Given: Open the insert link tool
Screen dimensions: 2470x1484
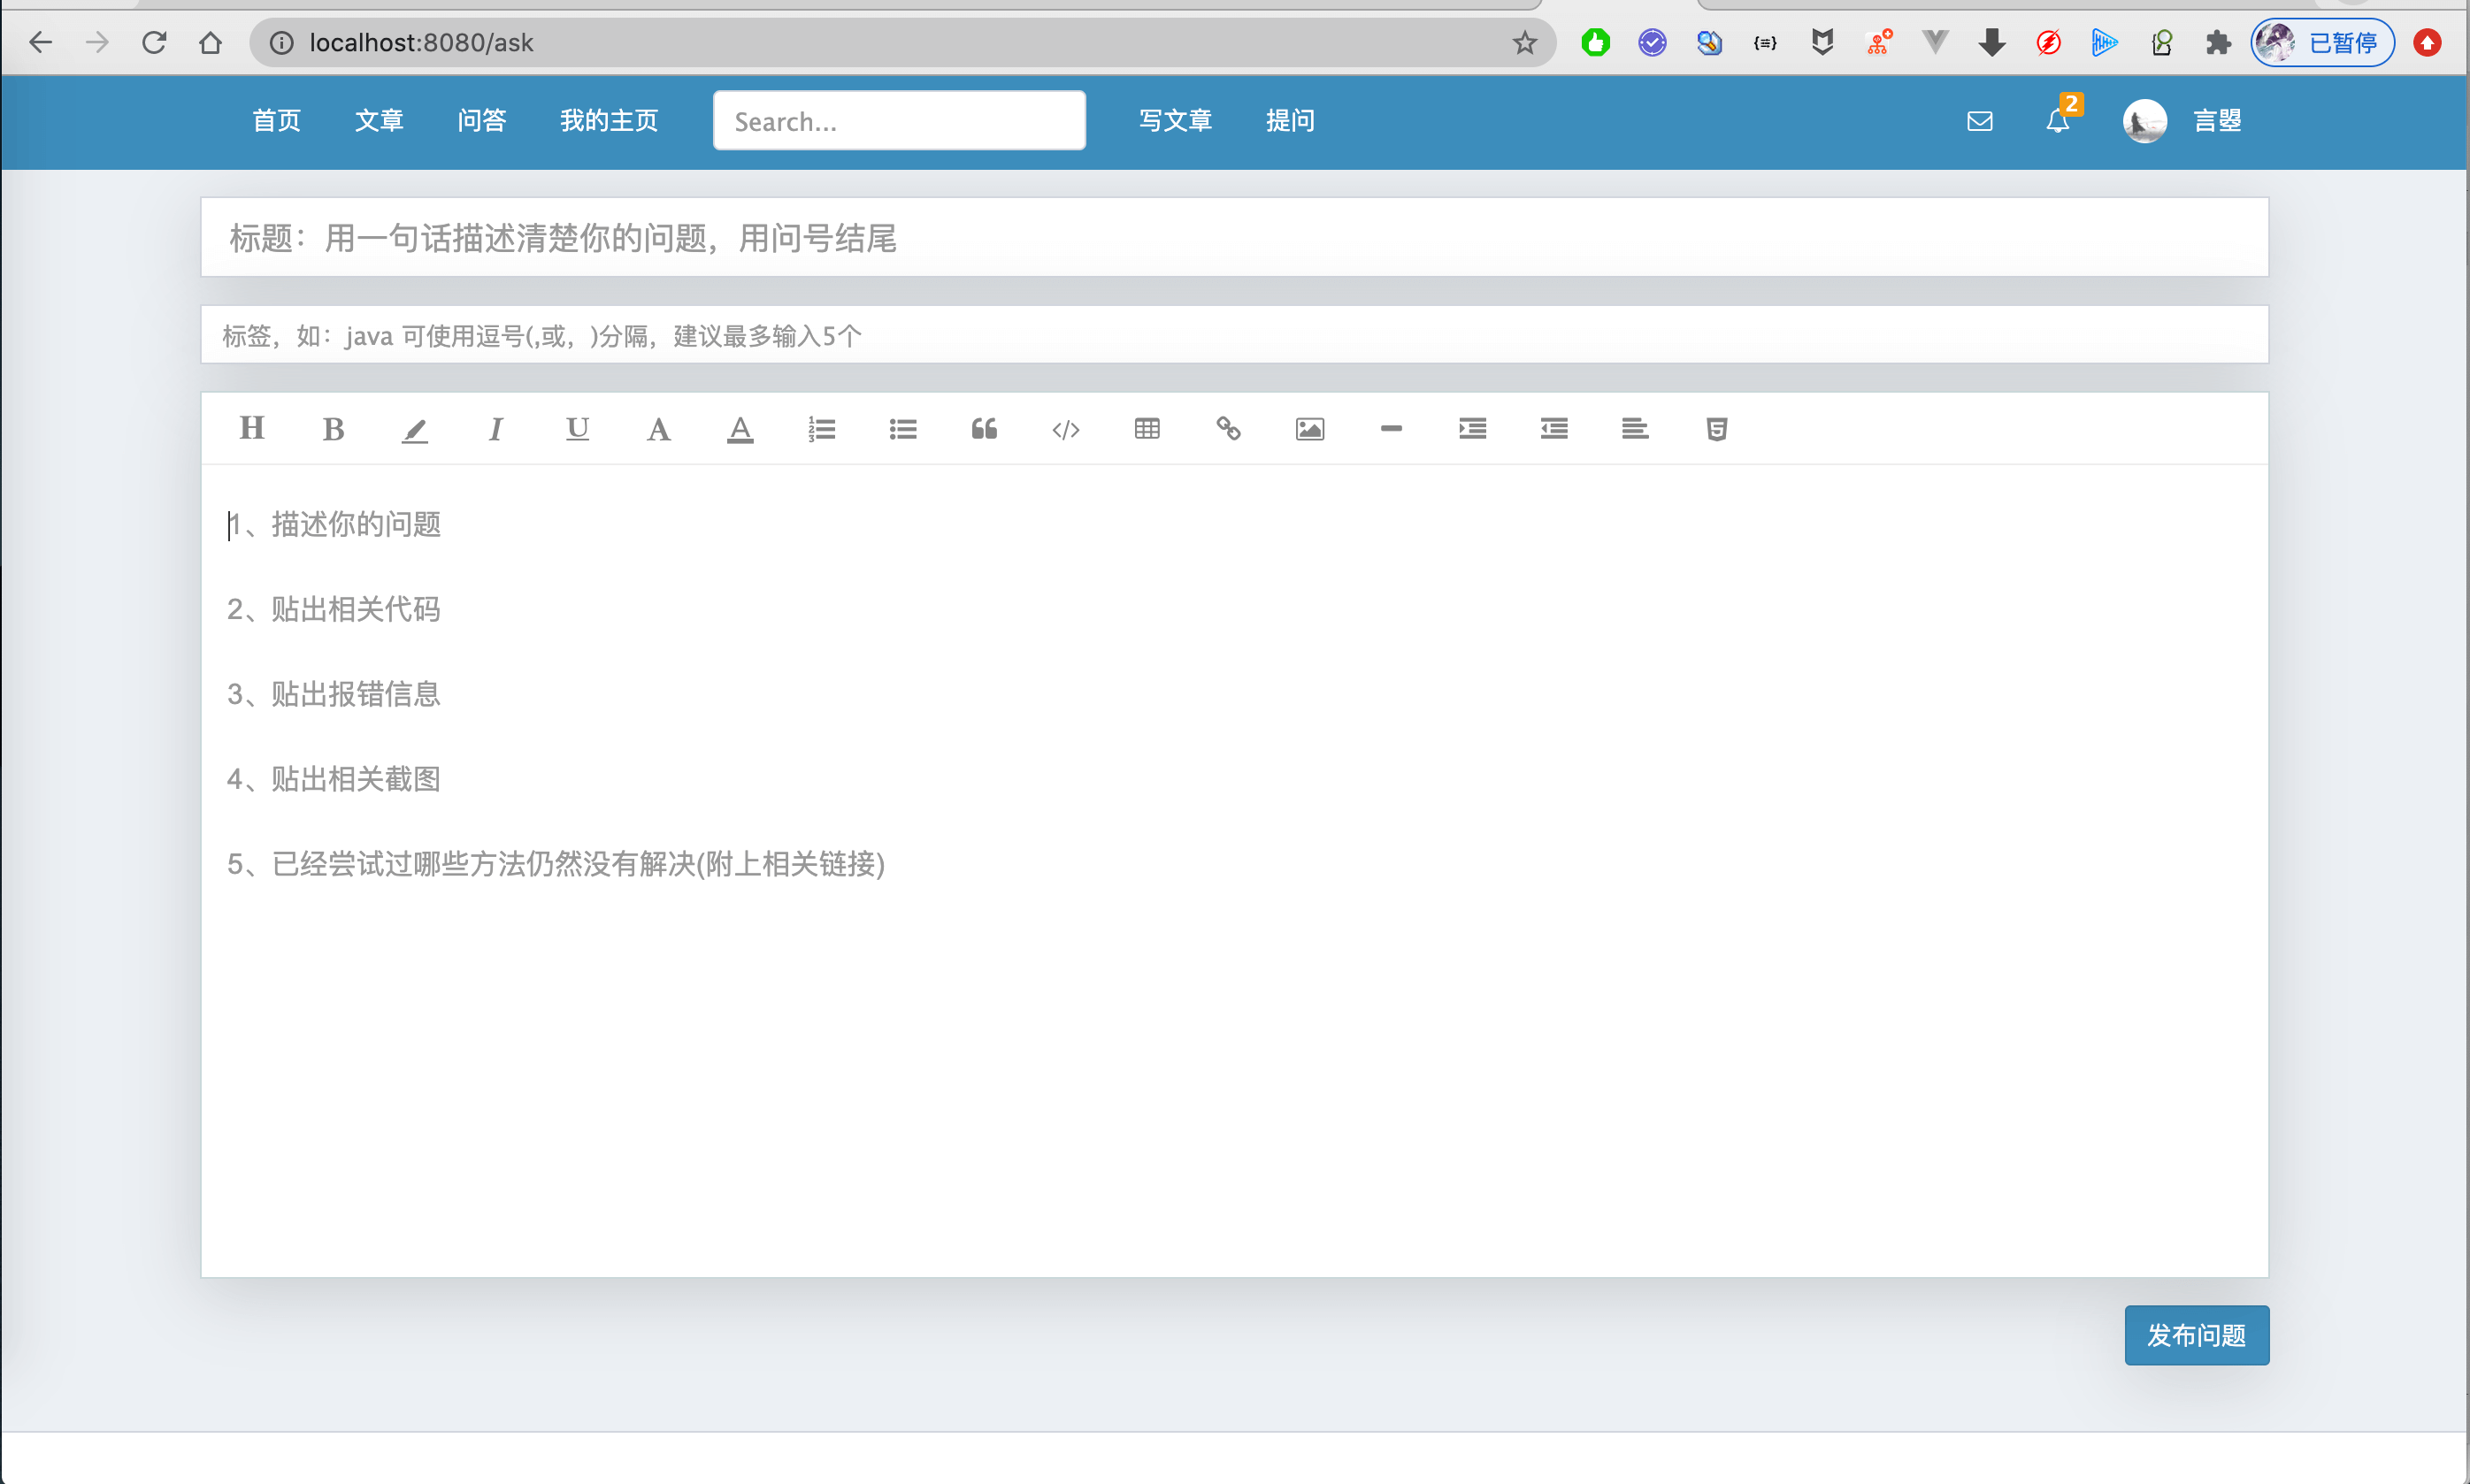Looking at the screenshot, I should pos(1228,429).
